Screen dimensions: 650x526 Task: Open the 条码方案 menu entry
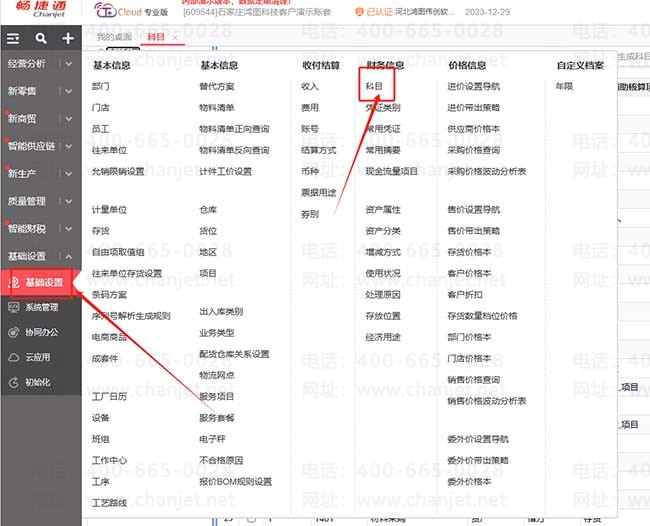pyautogui.click(x=109, y=295)
